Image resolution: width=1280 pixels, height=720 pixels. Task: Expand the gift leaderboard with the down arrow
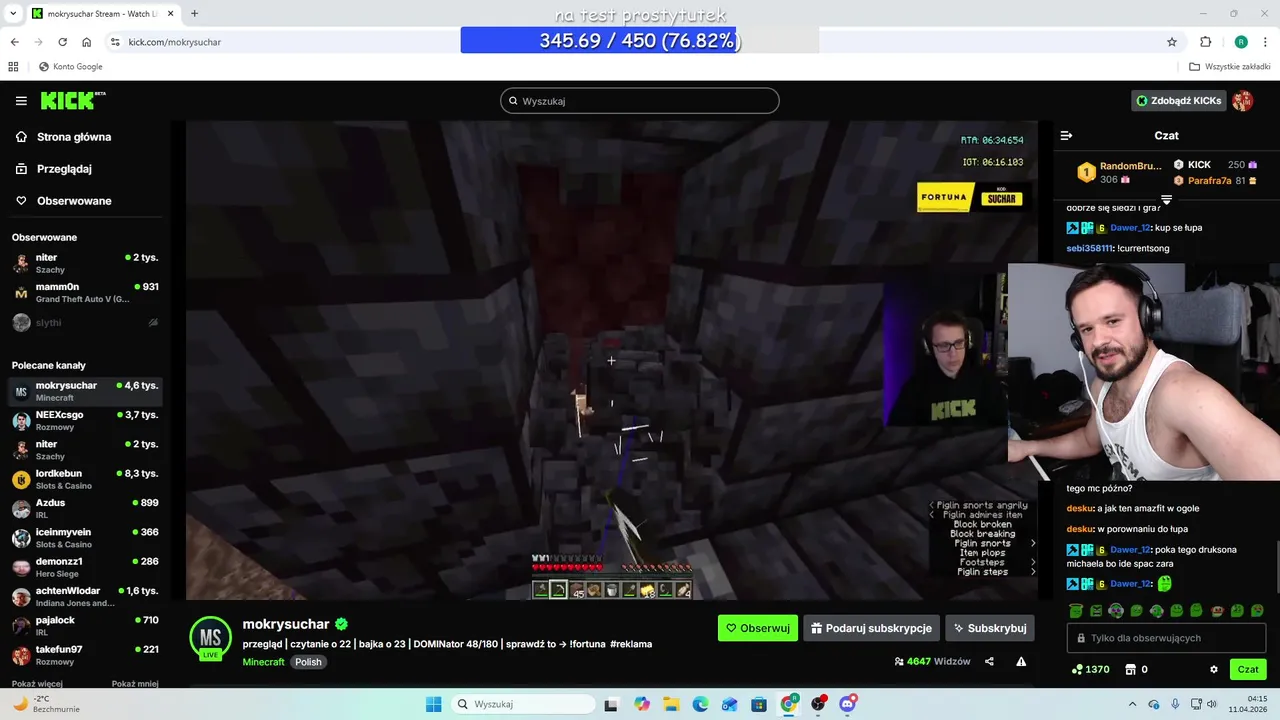[x=1166, y=200]
